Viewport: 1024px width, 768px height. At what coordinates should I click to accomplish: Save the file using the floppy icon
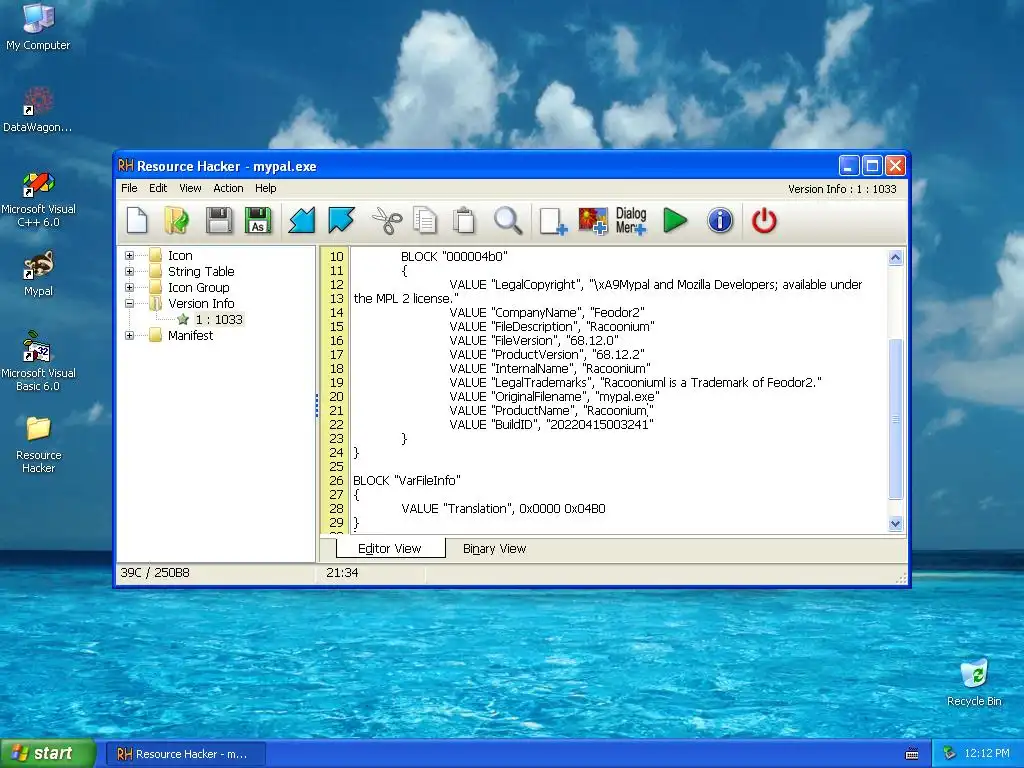point(219,221)
